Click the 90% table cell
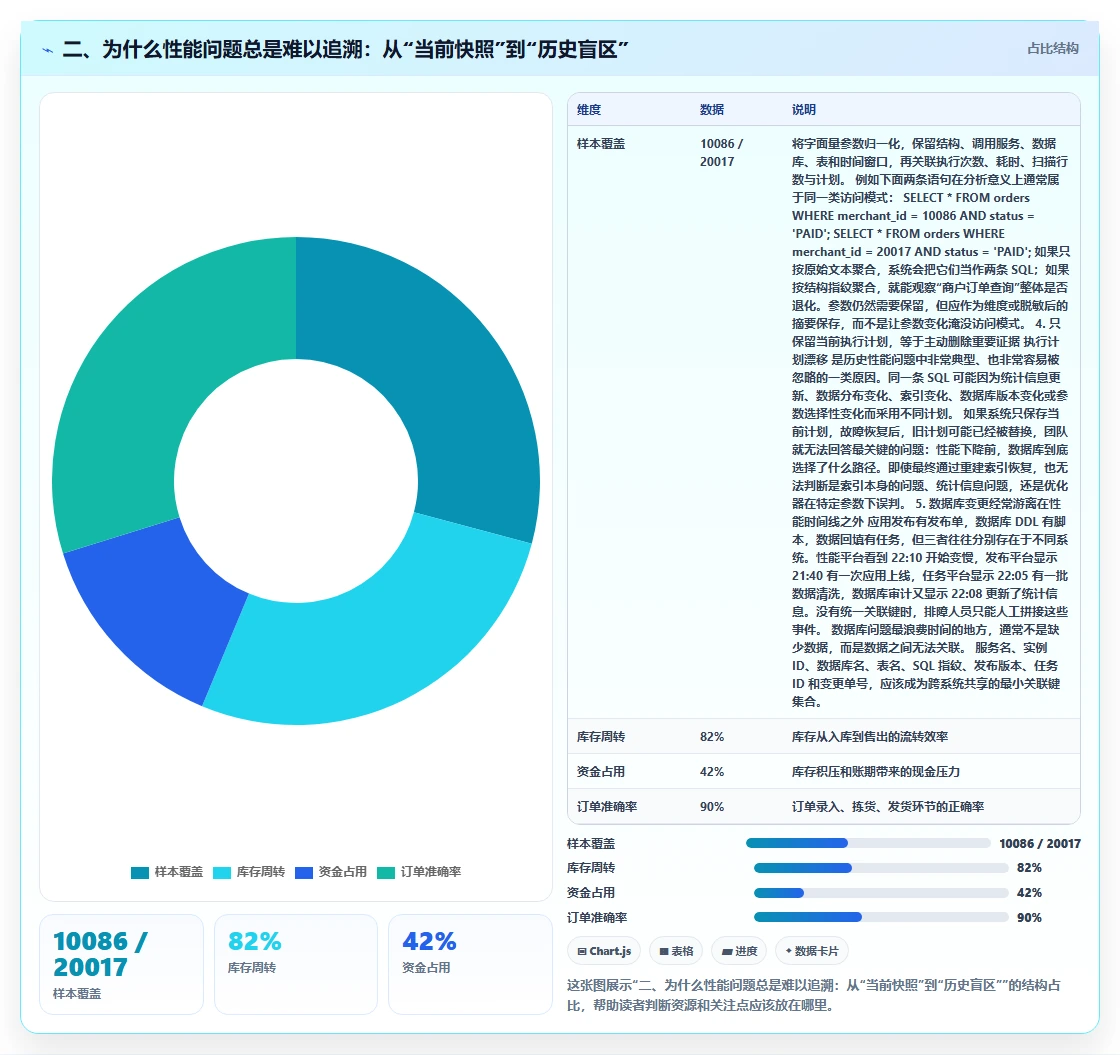Screen dimensions: 1120x1055 [712, 806]
